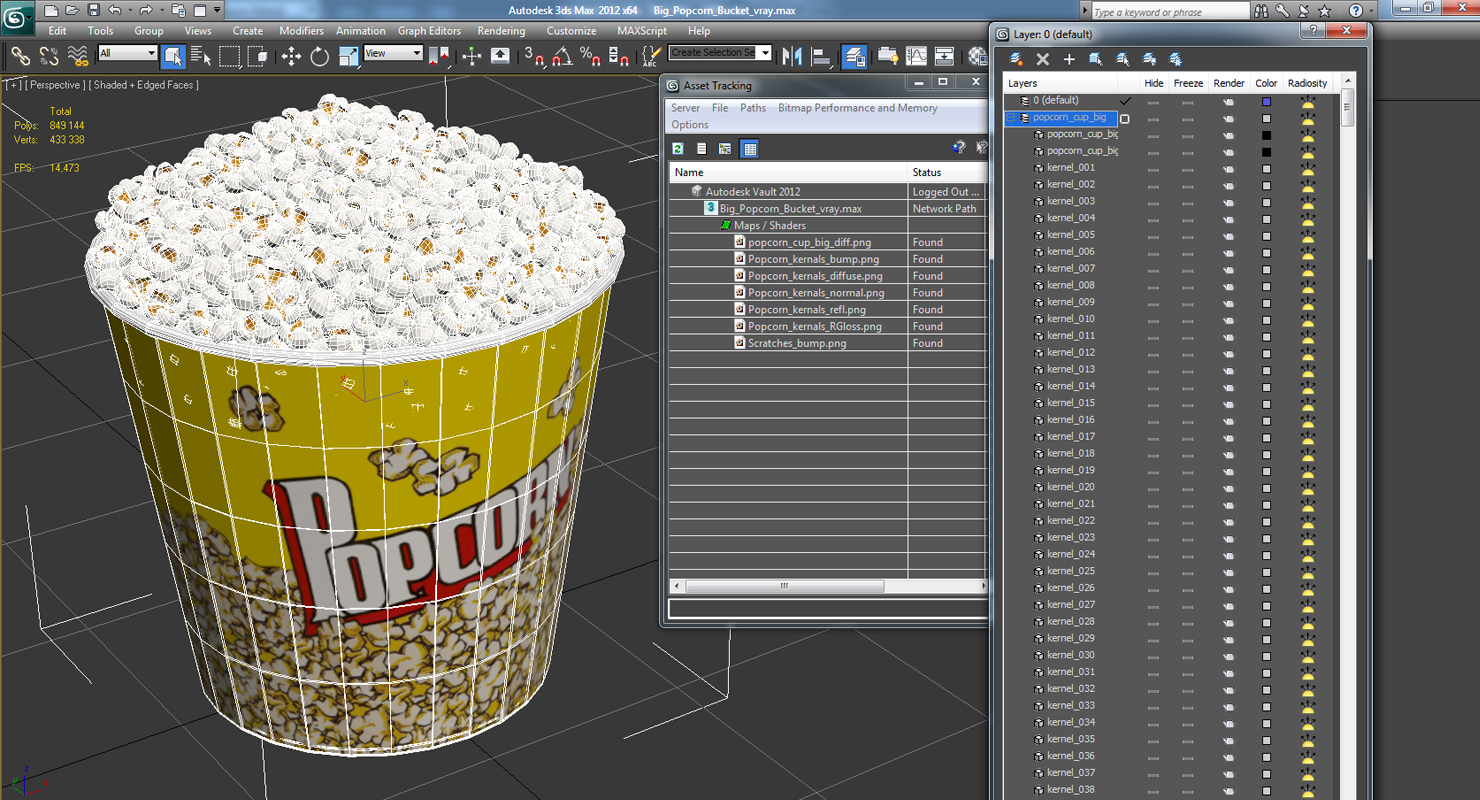Click the Layers column header
Viewport: 1480px width, 800px height.
[x=1060, y=83]
